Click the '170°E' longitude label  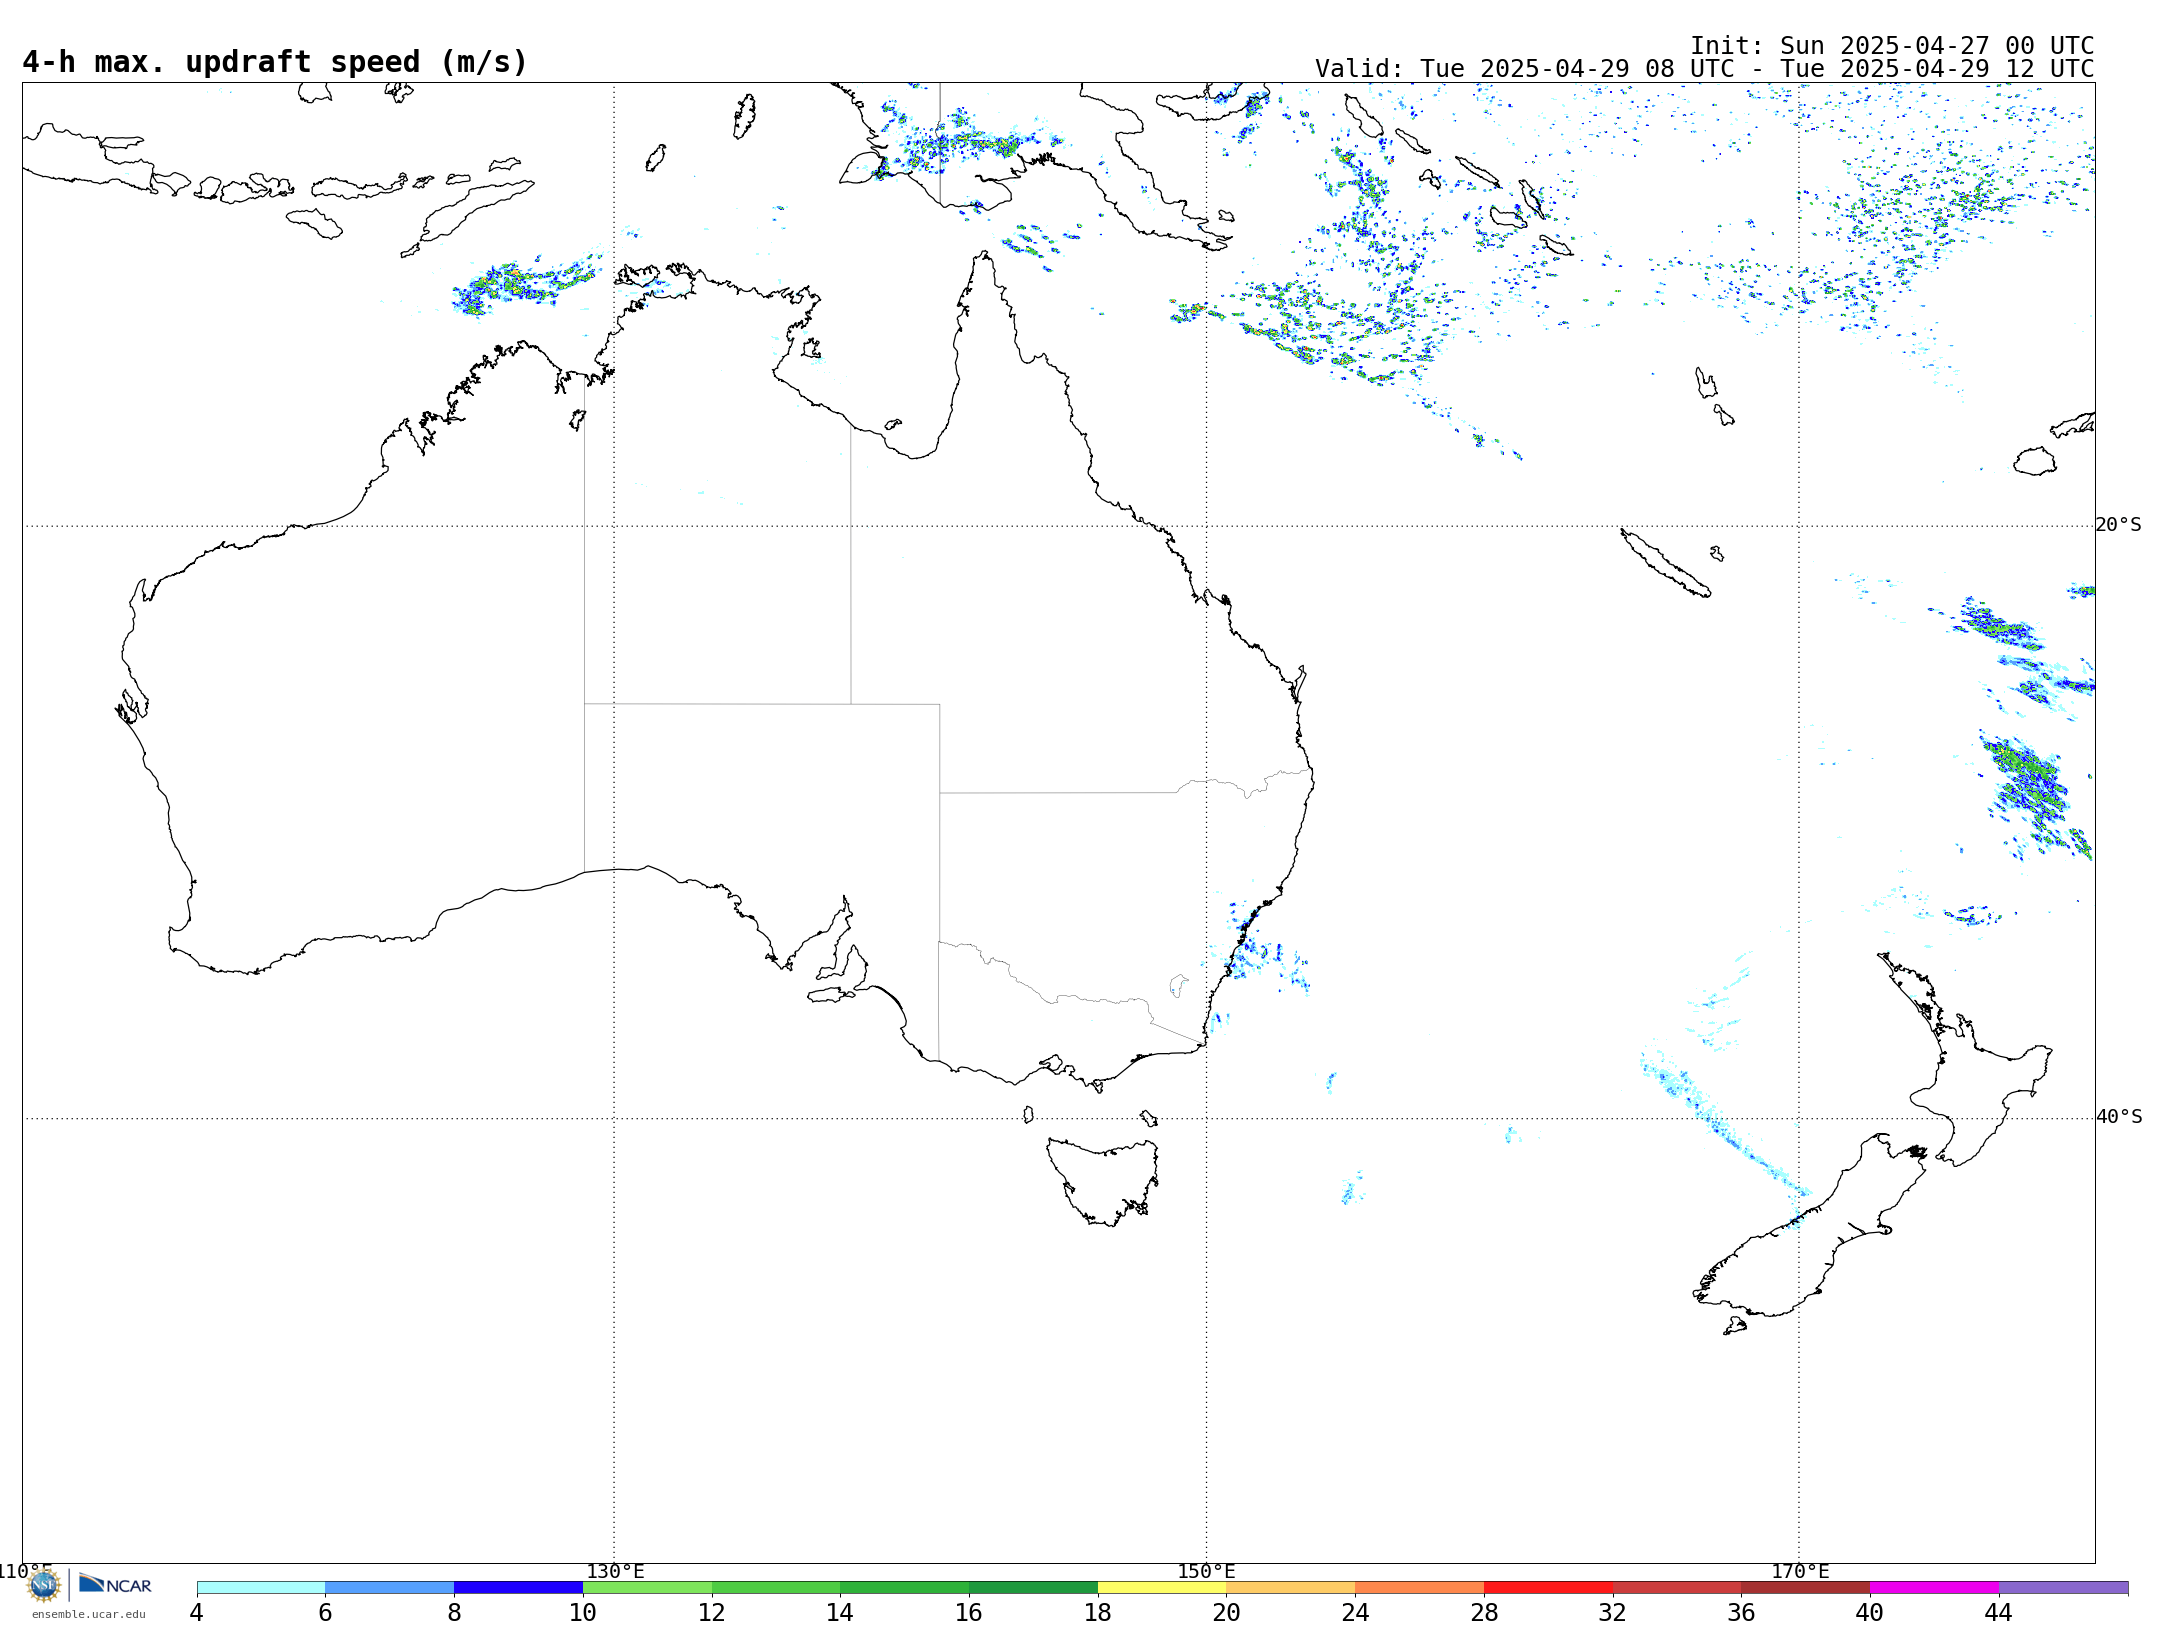tap(1800, 1571)
